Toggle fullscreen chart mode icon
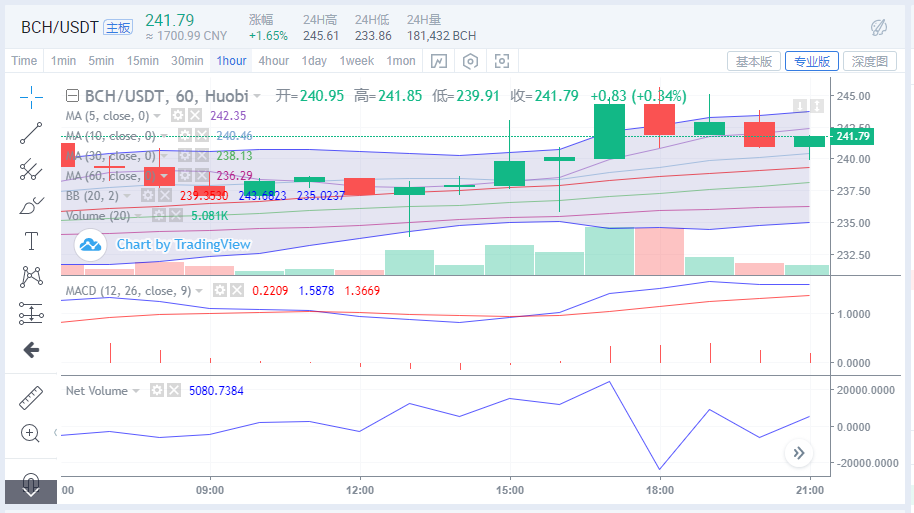This screenshot has height=513, width=914. point(502,61)
